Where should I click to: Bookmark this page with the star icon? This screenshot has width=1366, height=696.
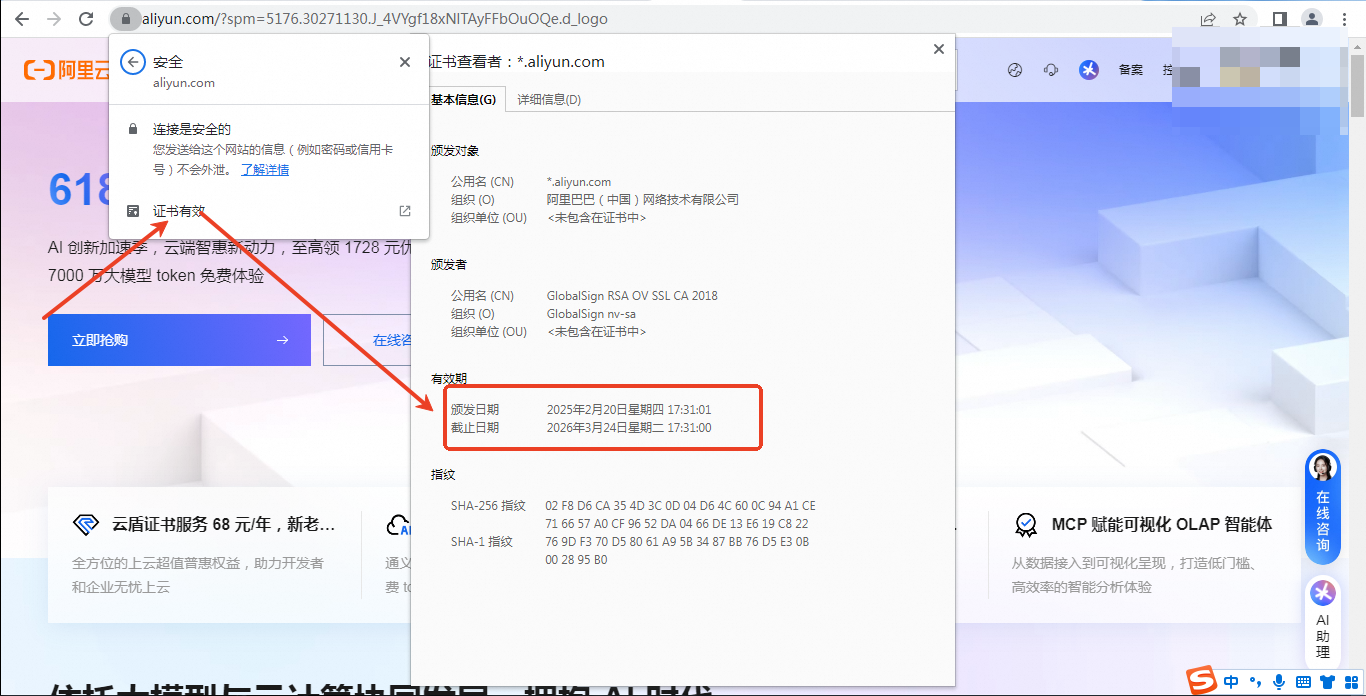click(1240, 19)
